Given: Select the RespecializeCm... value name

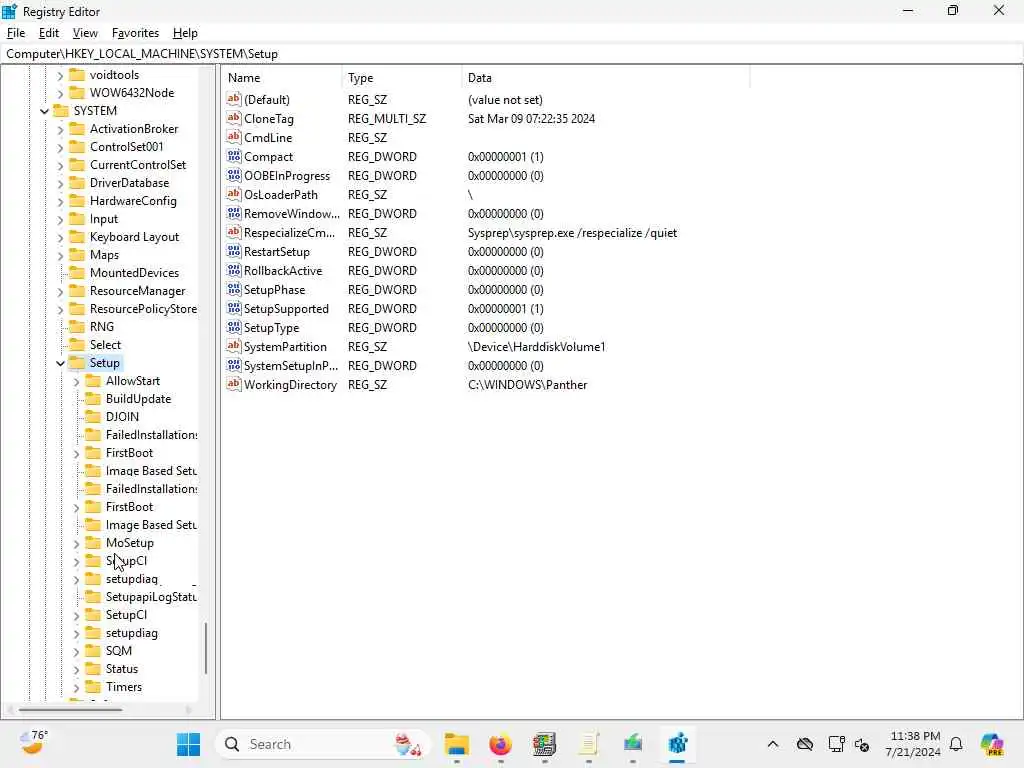Looking at the screenshot, I should [289, 233].
